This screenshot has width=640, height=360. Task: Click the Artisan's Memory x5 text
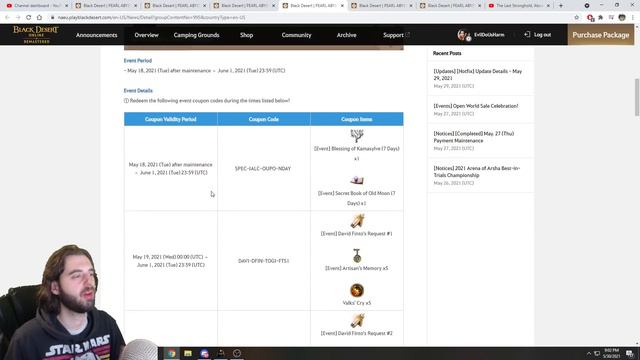click(x=357, y=268)
